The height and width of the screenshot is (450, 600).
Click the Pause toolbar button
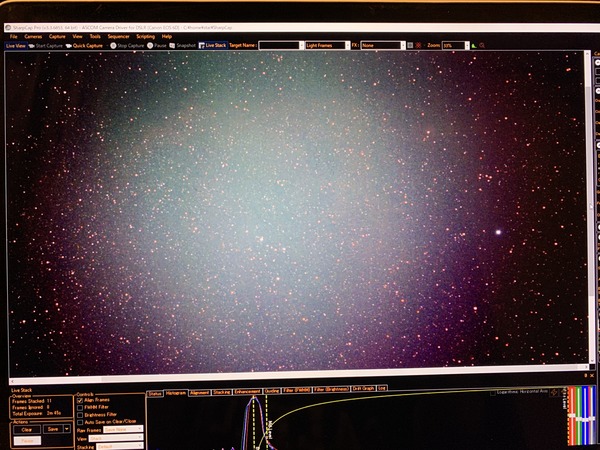pos(157,46)
